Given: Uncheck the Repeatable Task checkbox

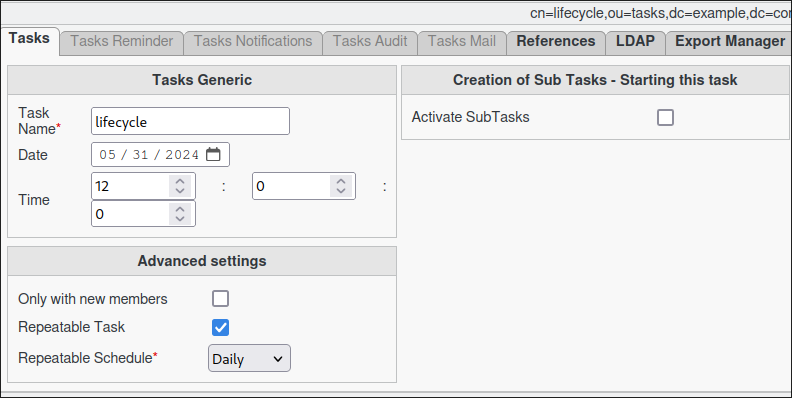Looking at the screenshot, I should pos(220,327).
